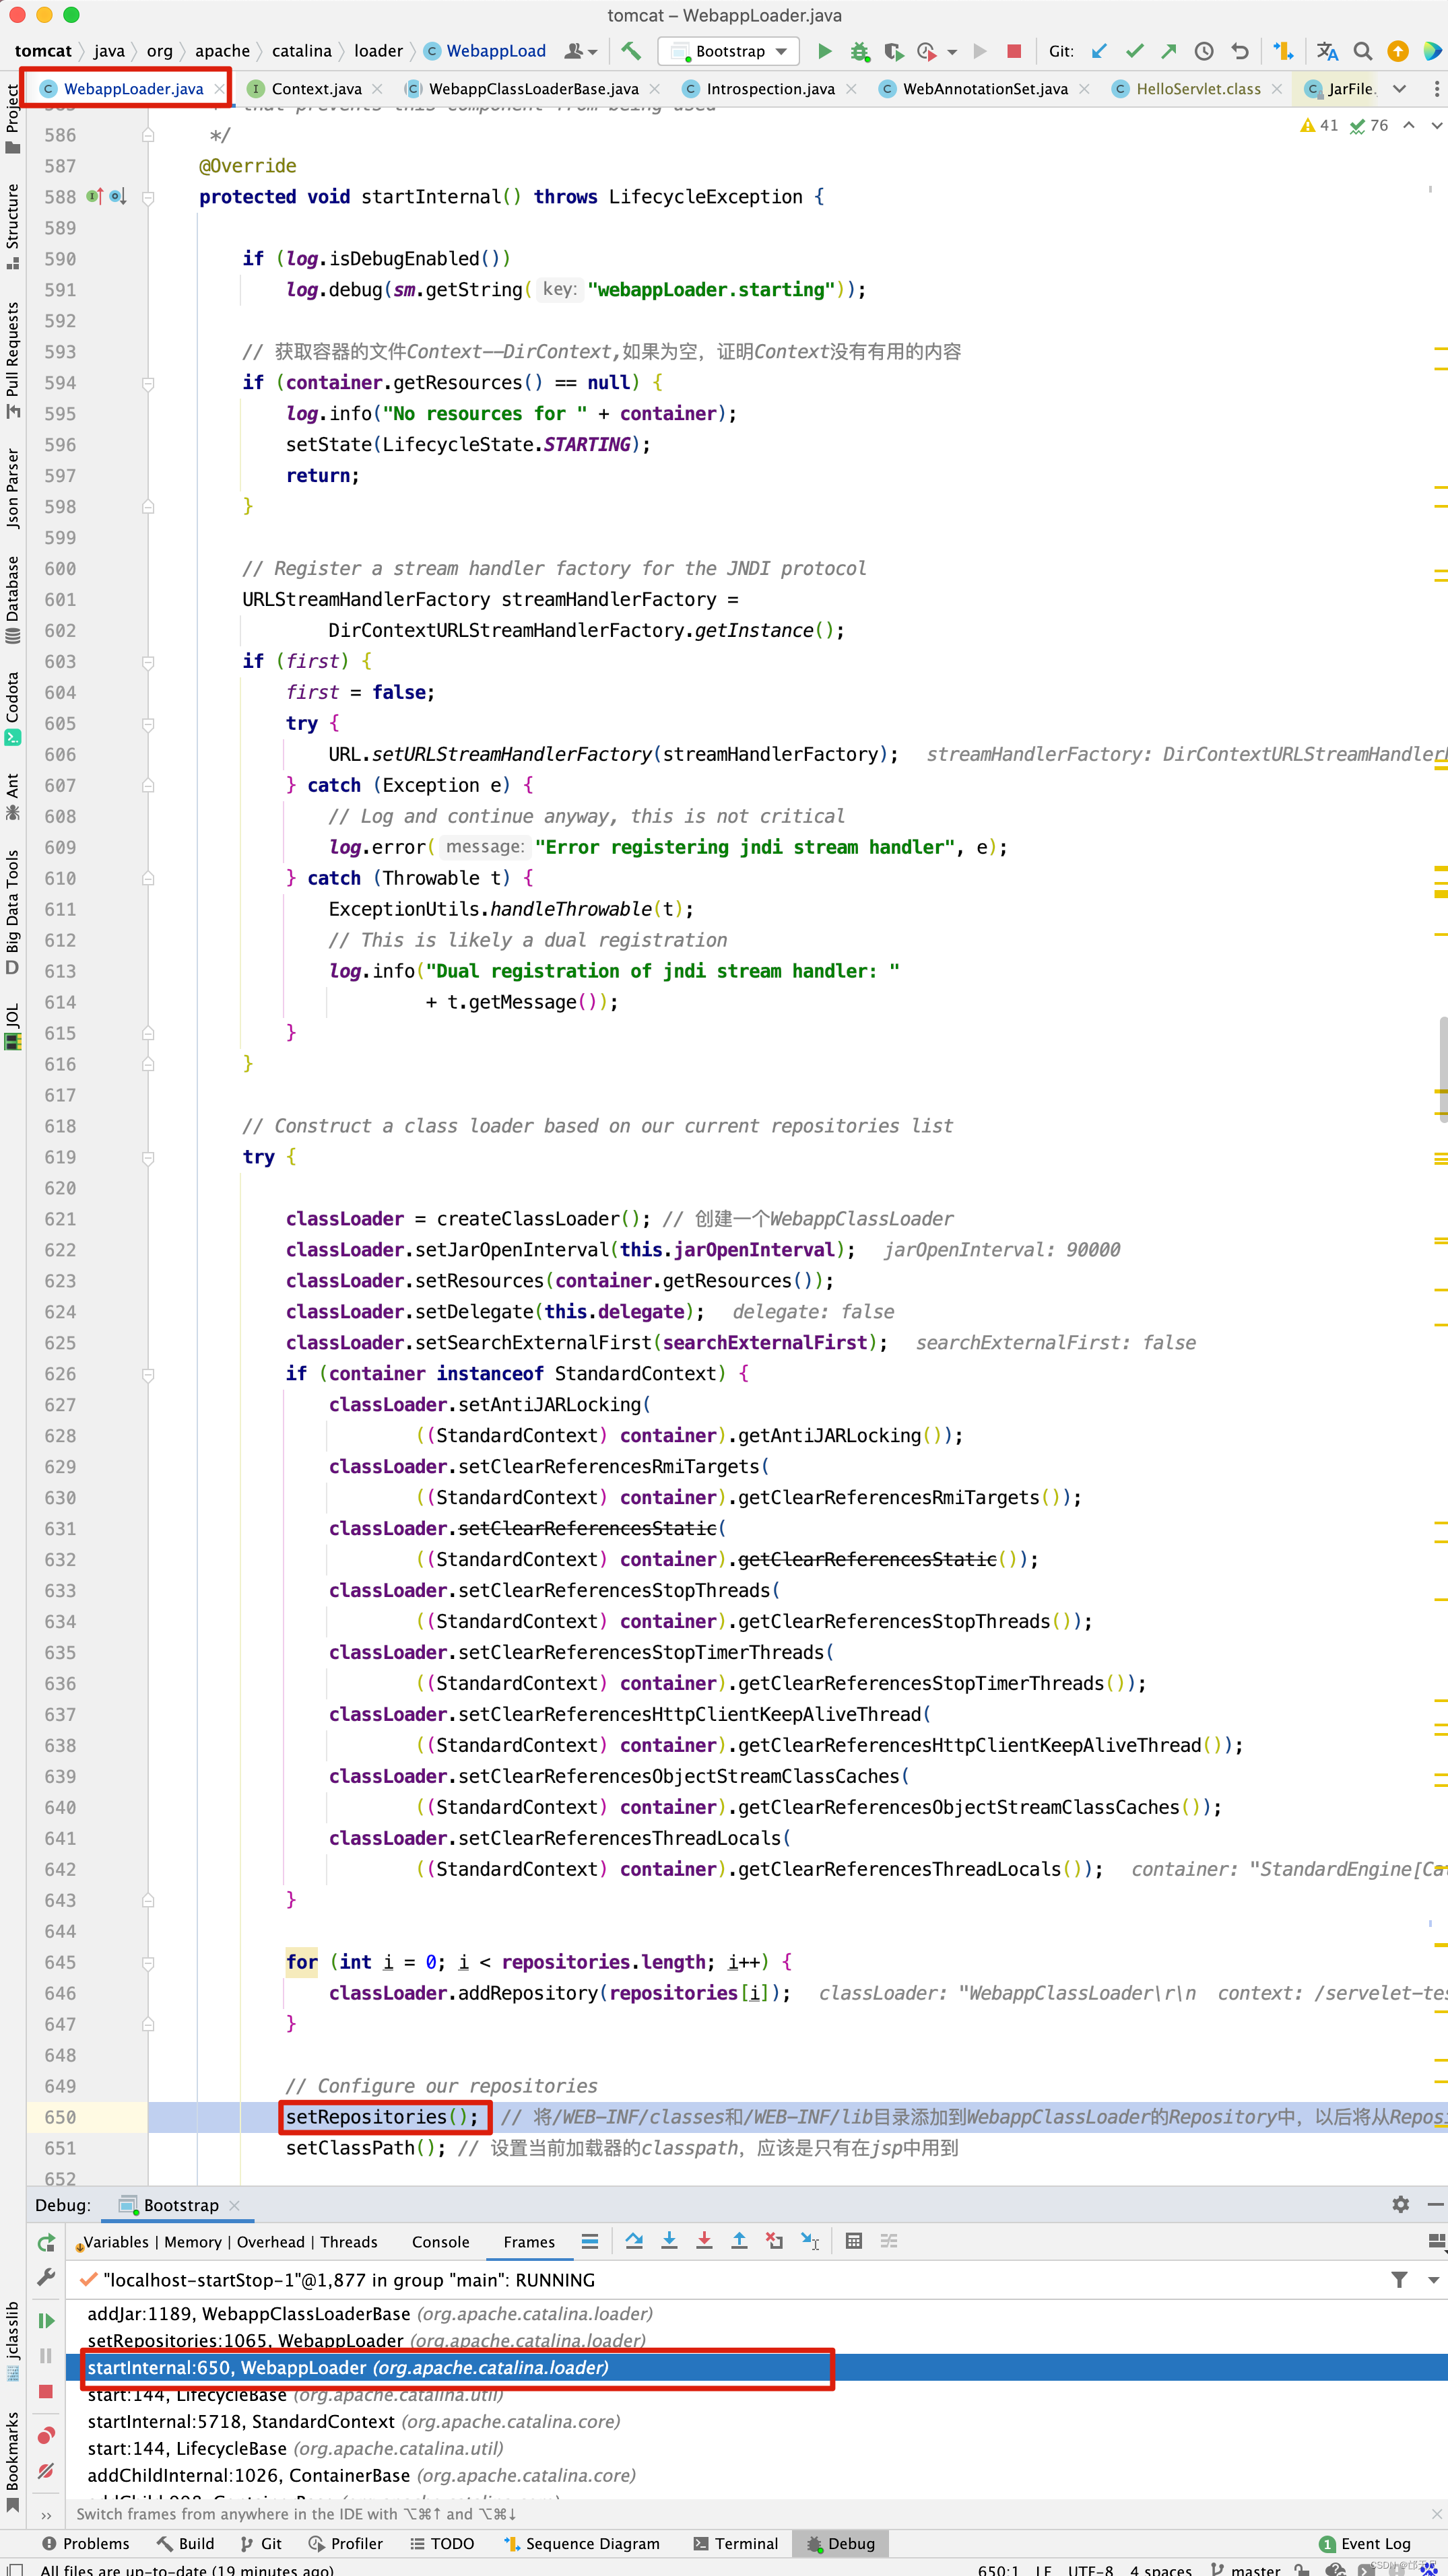Run Bootstrap with the green play icon
The height and width of the screenshot is (2576, 1448).
825,51
